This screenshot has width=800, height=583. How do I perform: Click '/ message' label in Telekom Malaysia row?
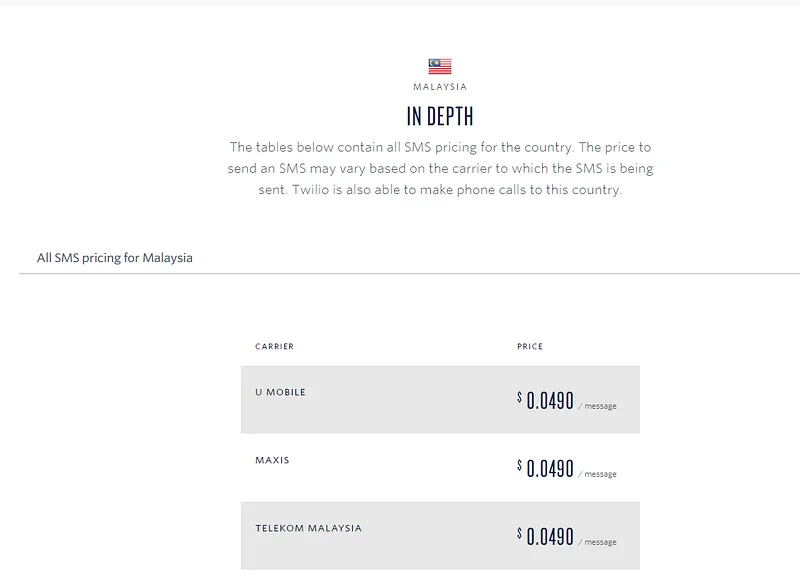[597, 542]
